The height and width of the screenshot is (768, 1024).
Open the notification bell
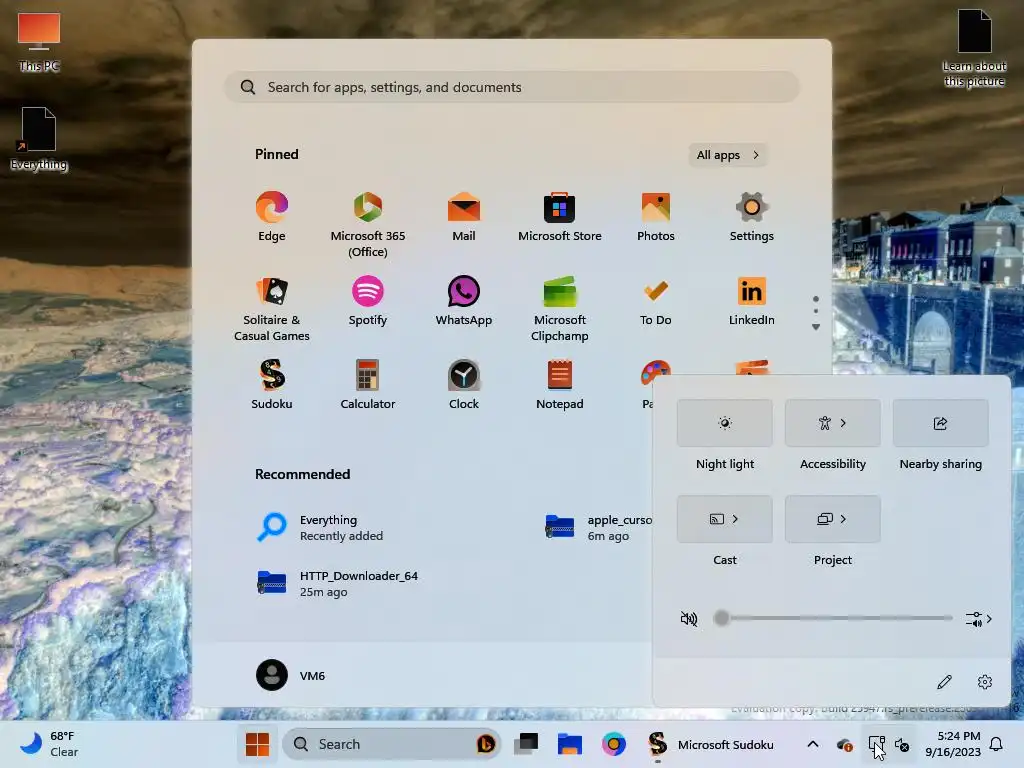tap(997, 744)
